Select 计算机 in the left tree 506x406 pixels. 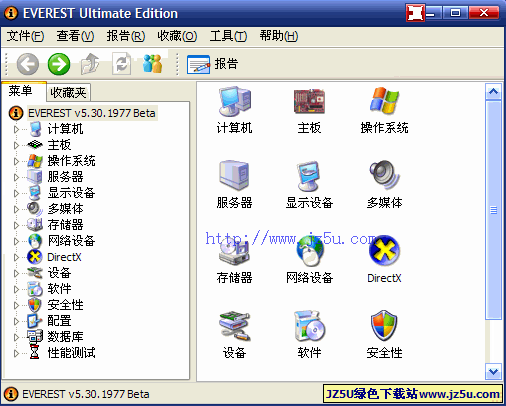tap(65, 129)
